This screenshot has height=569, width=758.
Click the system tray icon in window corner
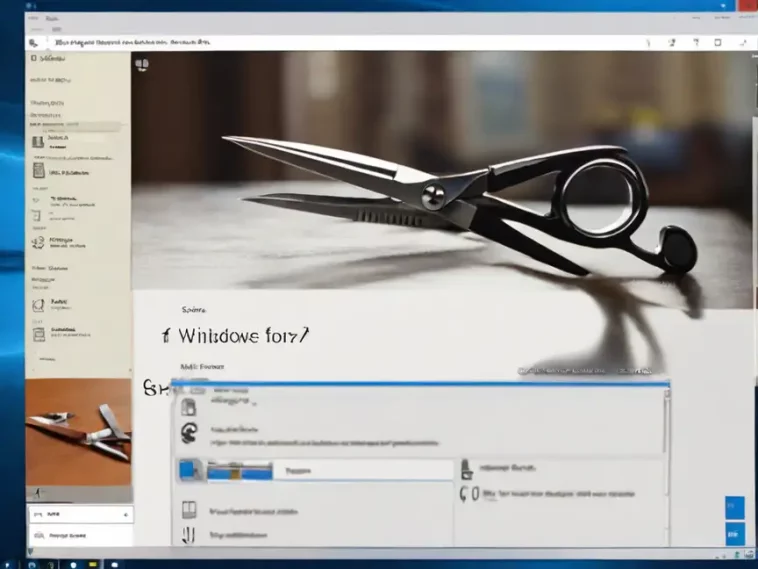click(x=749, y=554)
